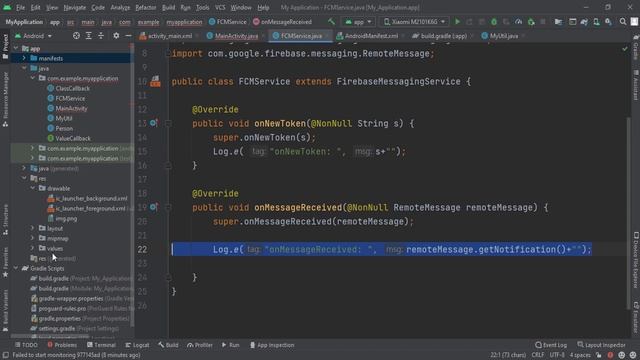Collapse the drawable folder
This screenshot has height=360, width=640.
click(33, 188)
